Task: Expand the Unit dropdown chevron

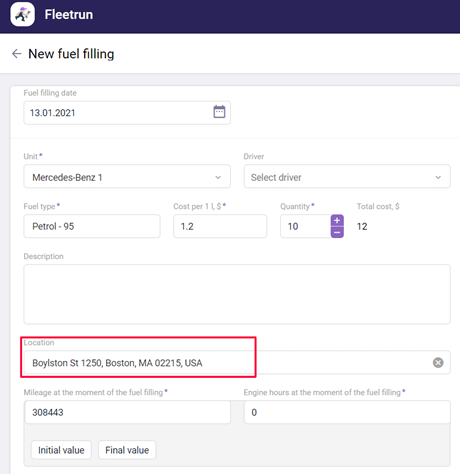Action: [x=218, y=177]
